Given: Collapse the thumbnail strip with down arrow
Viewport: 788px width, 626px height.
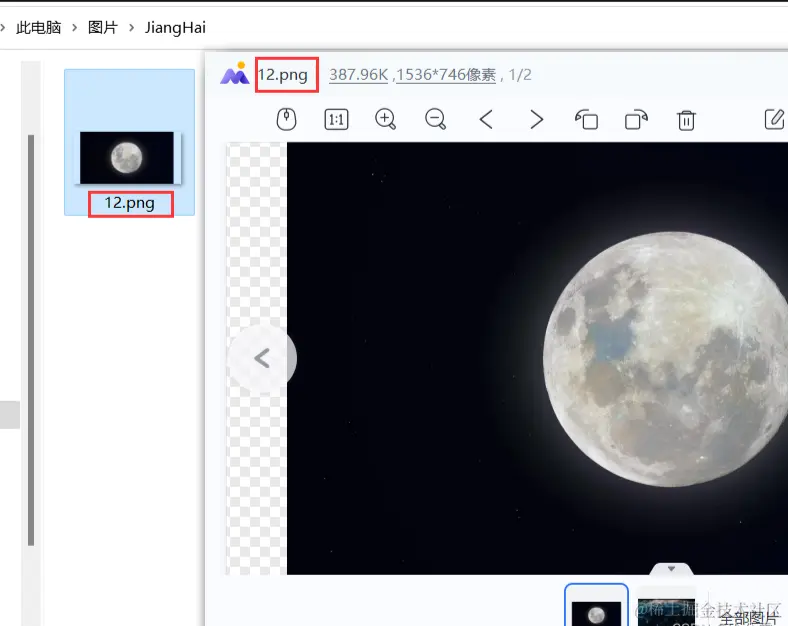Looking at the screenshot, I should pyautogui.click(x=671, y=569).
